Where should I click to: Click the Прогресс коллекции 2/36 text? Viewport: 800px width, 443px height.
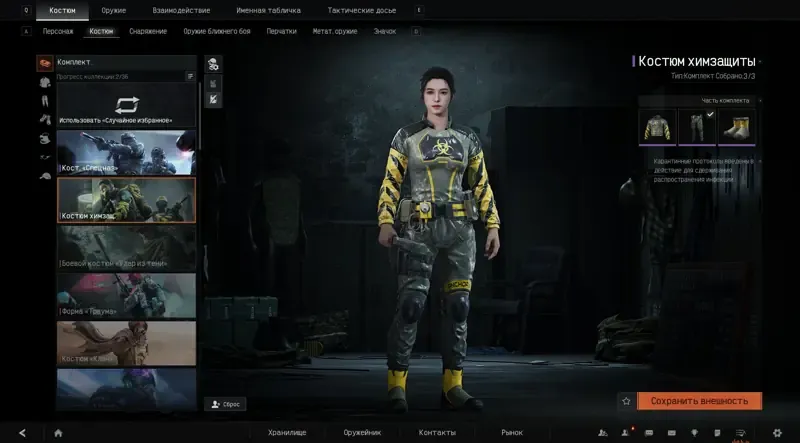click(92, 77)
